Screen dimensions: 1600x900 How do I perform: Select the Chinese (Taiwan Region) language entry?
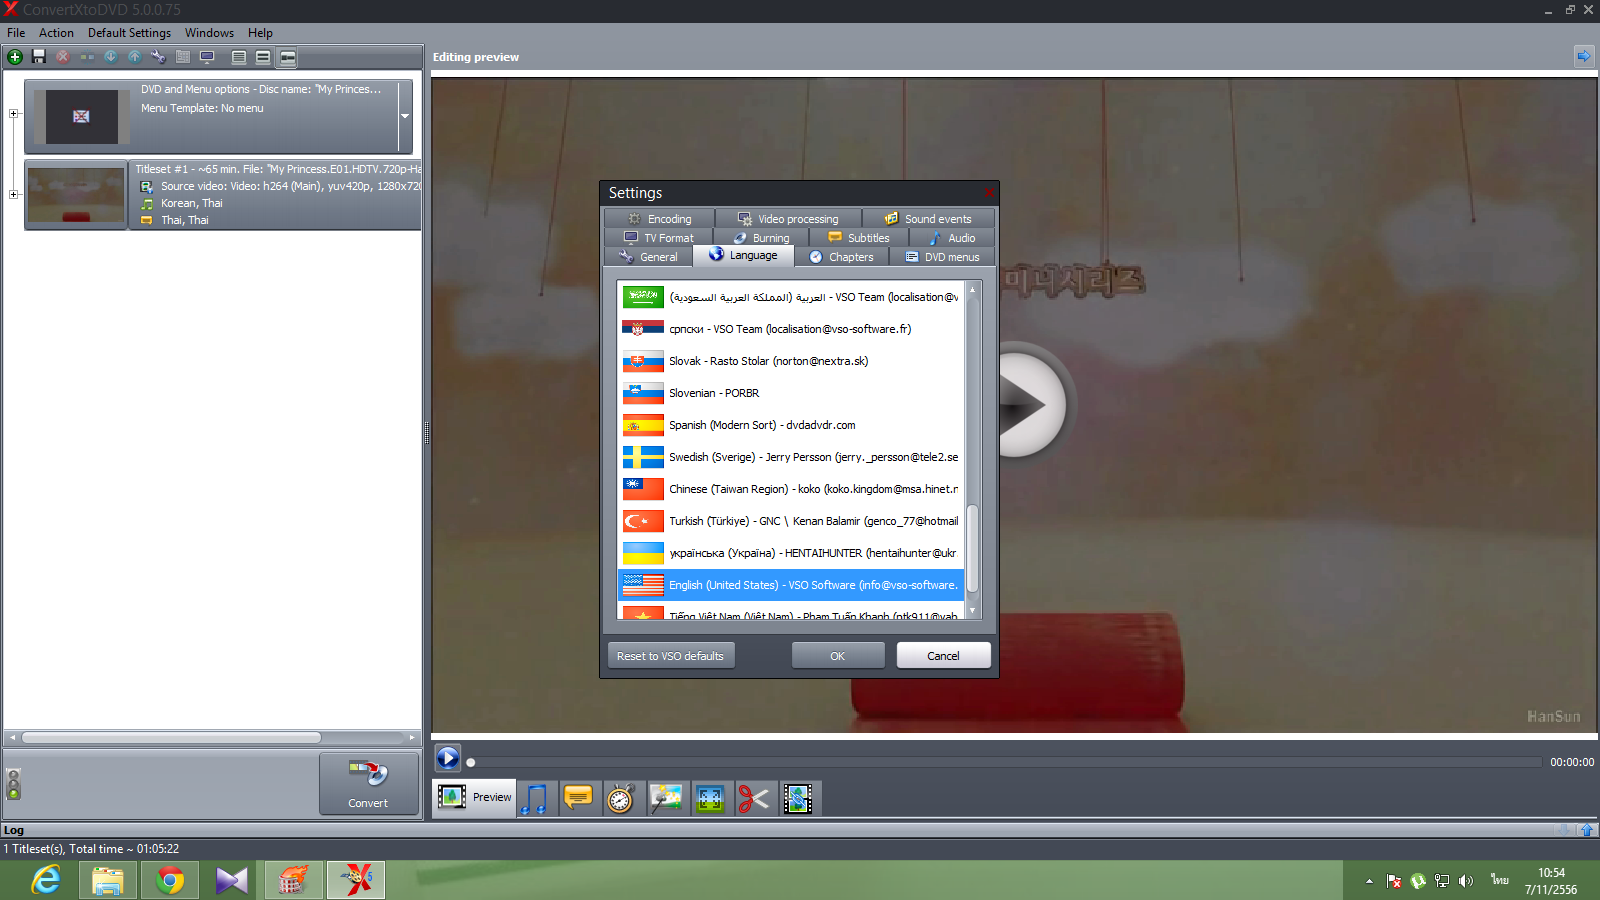790,489
